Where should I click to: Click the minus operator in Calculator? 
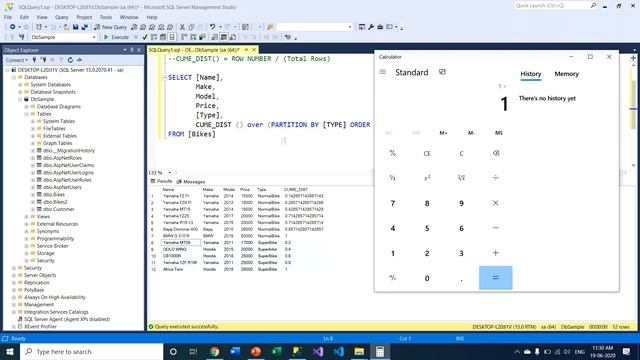pos(496,228)
